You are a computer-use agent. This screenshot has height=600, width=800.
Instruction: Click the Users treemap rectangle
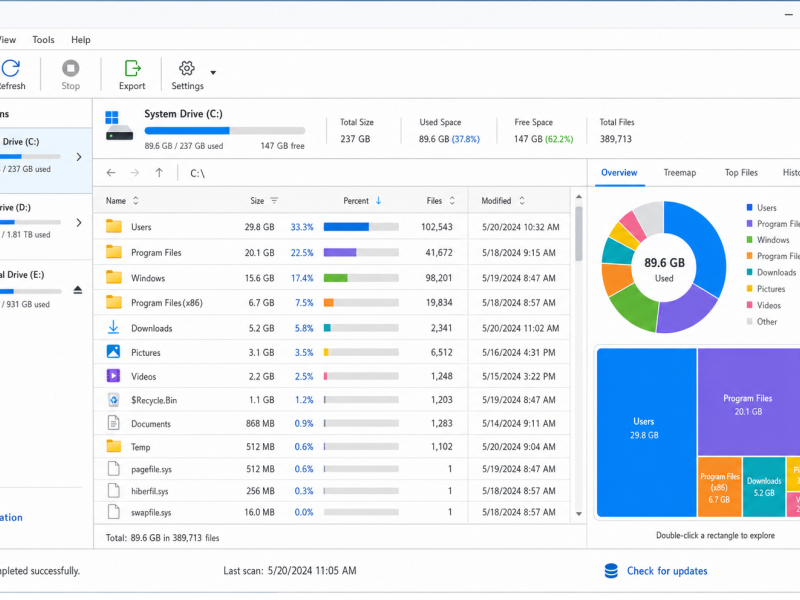pyautogui.click(x=646, y=432)
